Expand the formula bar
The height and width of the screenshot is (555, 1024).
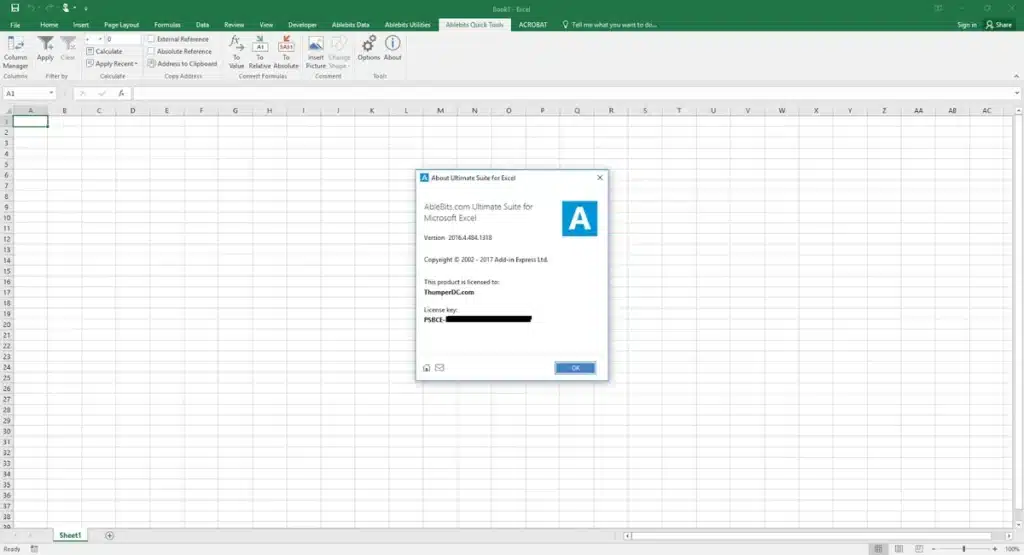tap(1017, 93)
